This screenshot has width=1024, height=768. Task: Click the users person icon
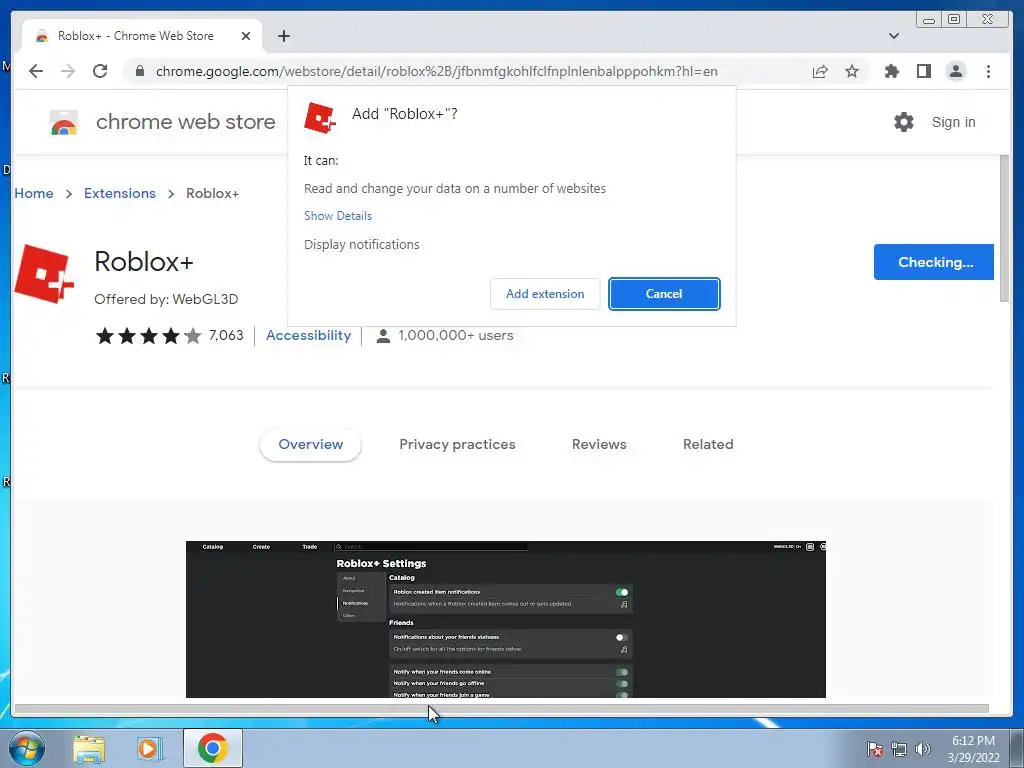(x=383, y=336)
